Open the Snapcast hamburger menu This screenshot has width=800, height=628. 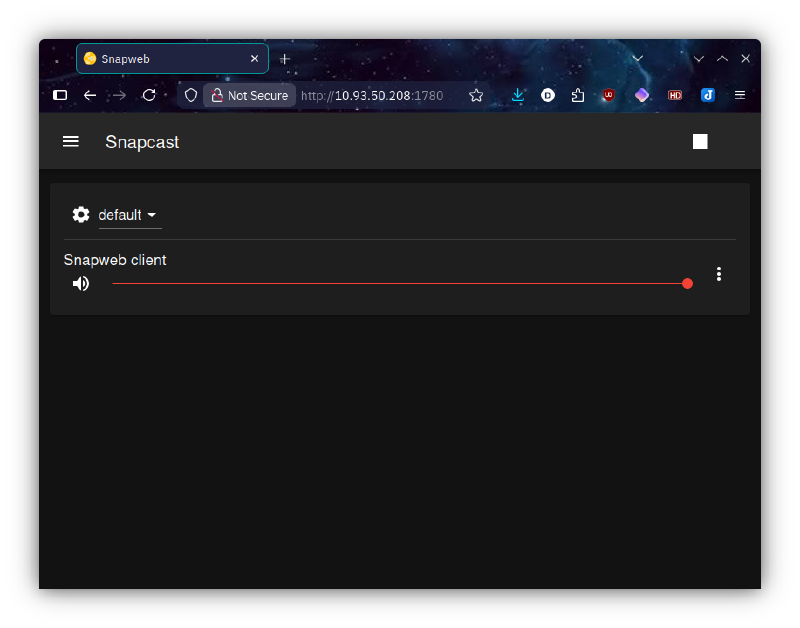click(x=70, y=141)
